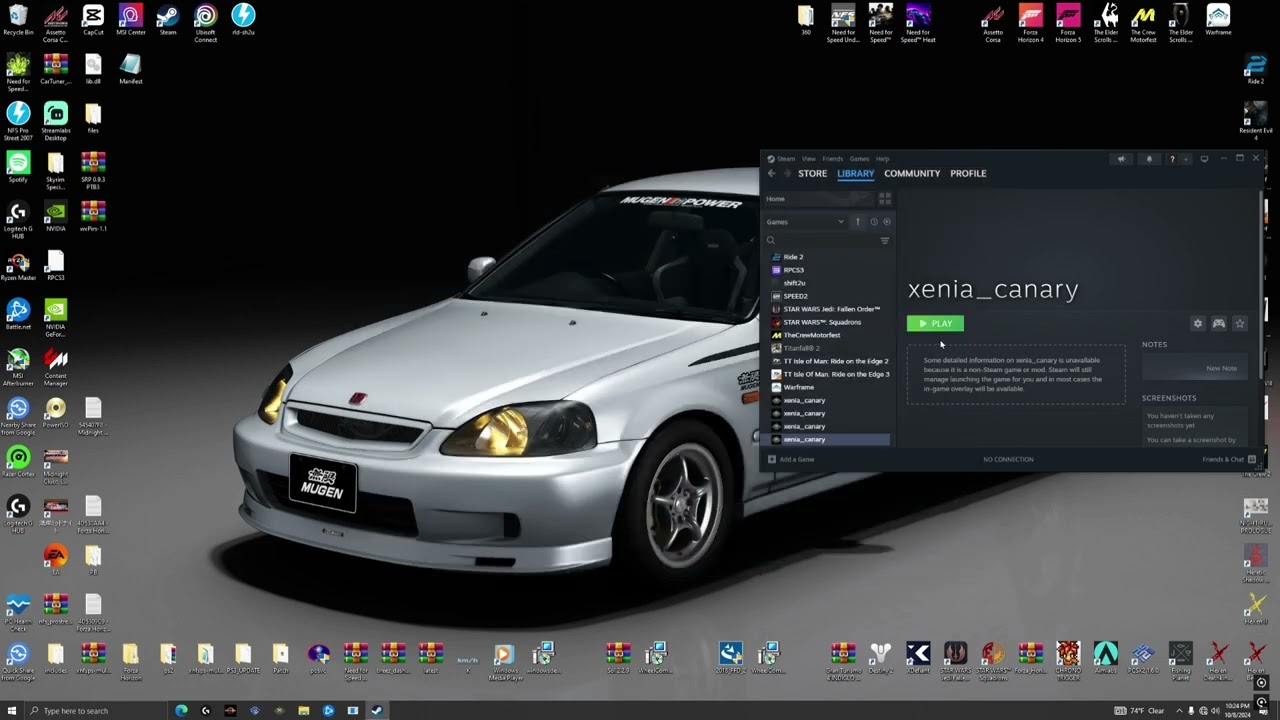Click the Steam back navigation arrow
The image size is (1280, 720).
pos(771,173)
